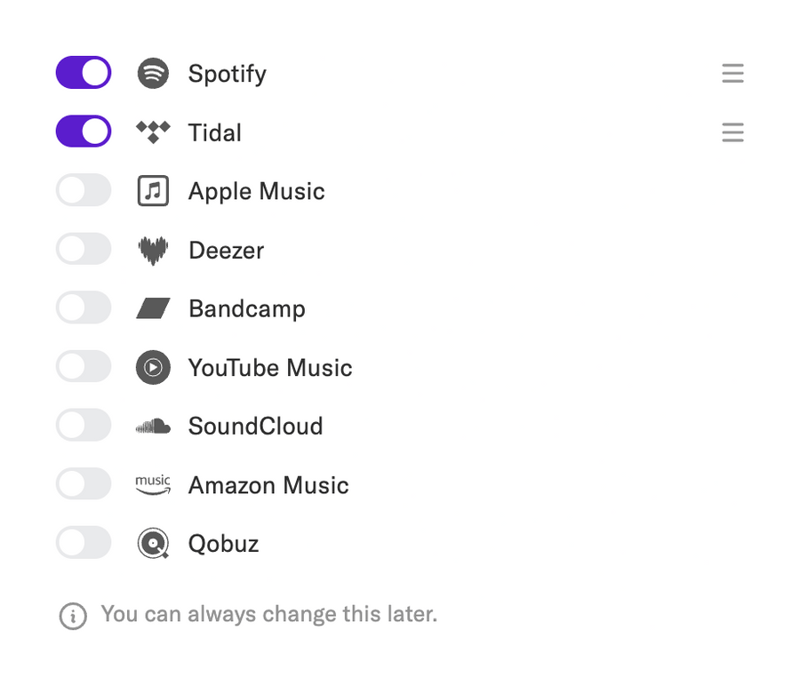Enable Apple Music
This screenshot has height=686, width=800.
83,190
